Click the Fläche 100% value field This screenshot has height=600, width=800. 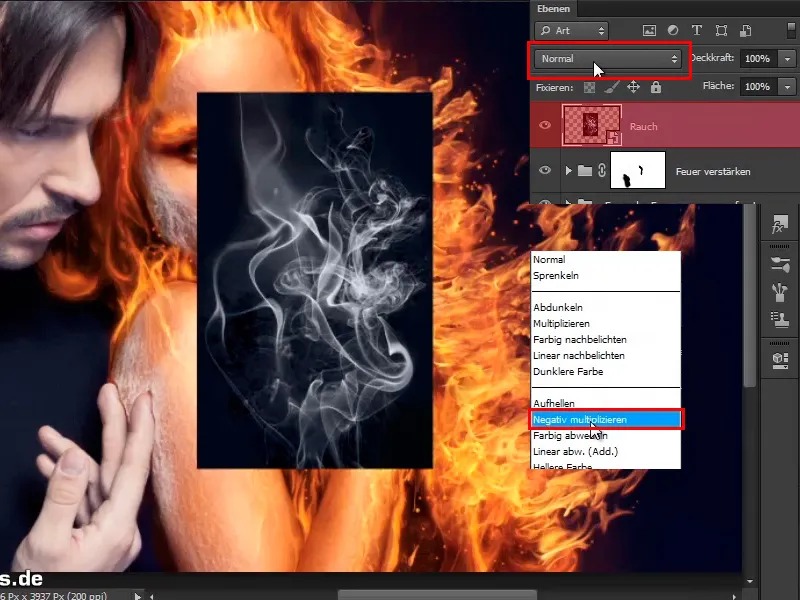759,87
